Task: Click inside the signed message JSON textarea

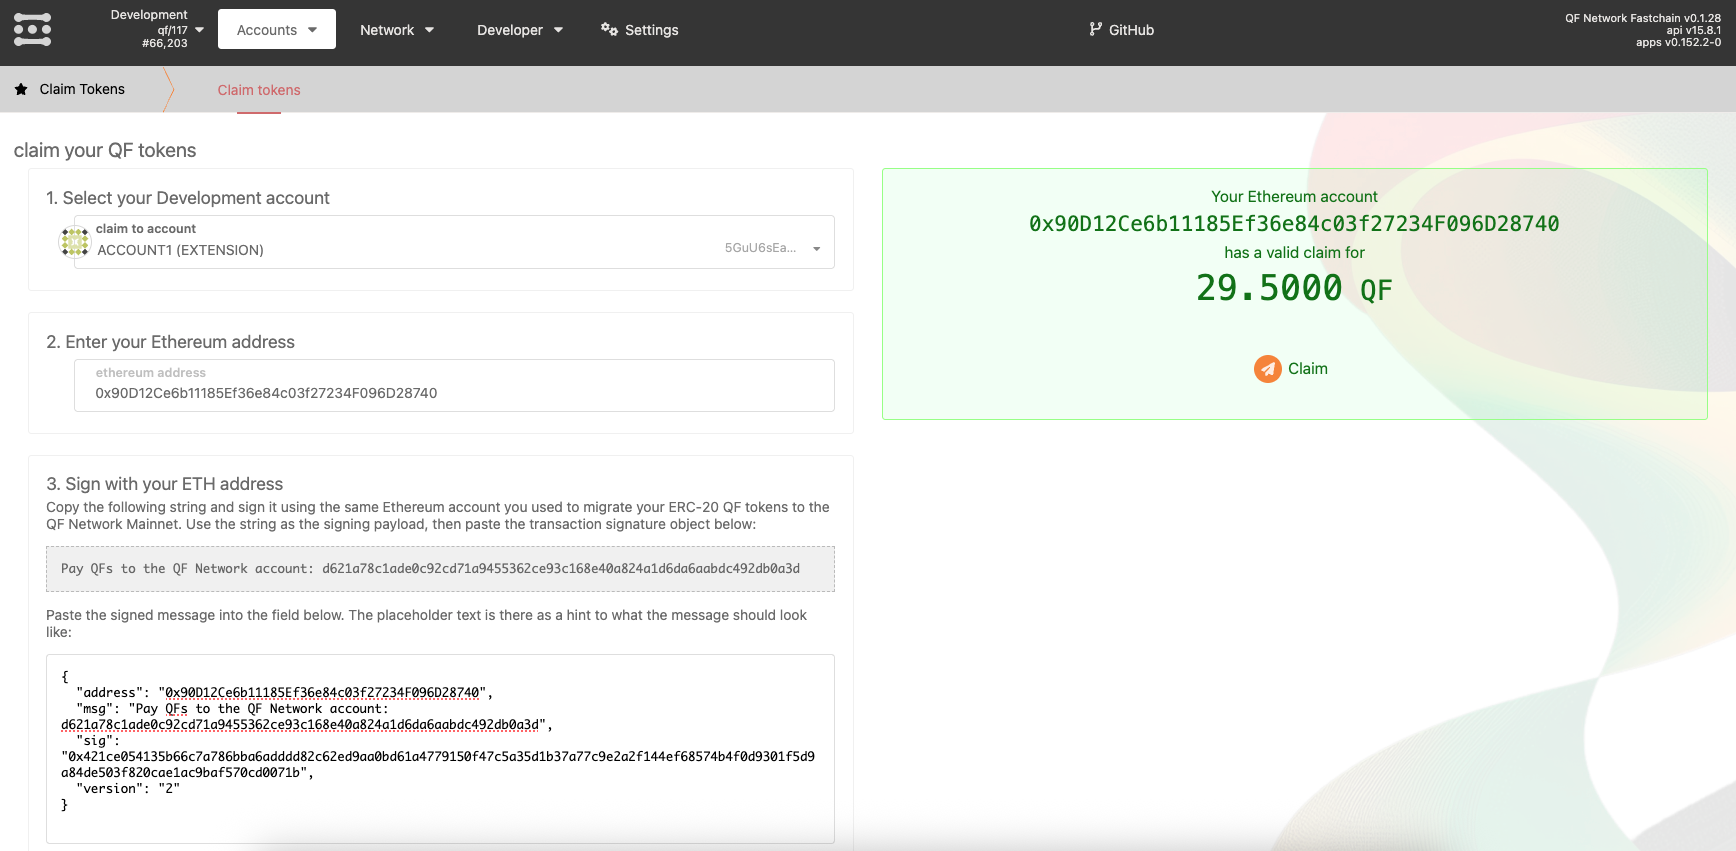Action: 440,748
